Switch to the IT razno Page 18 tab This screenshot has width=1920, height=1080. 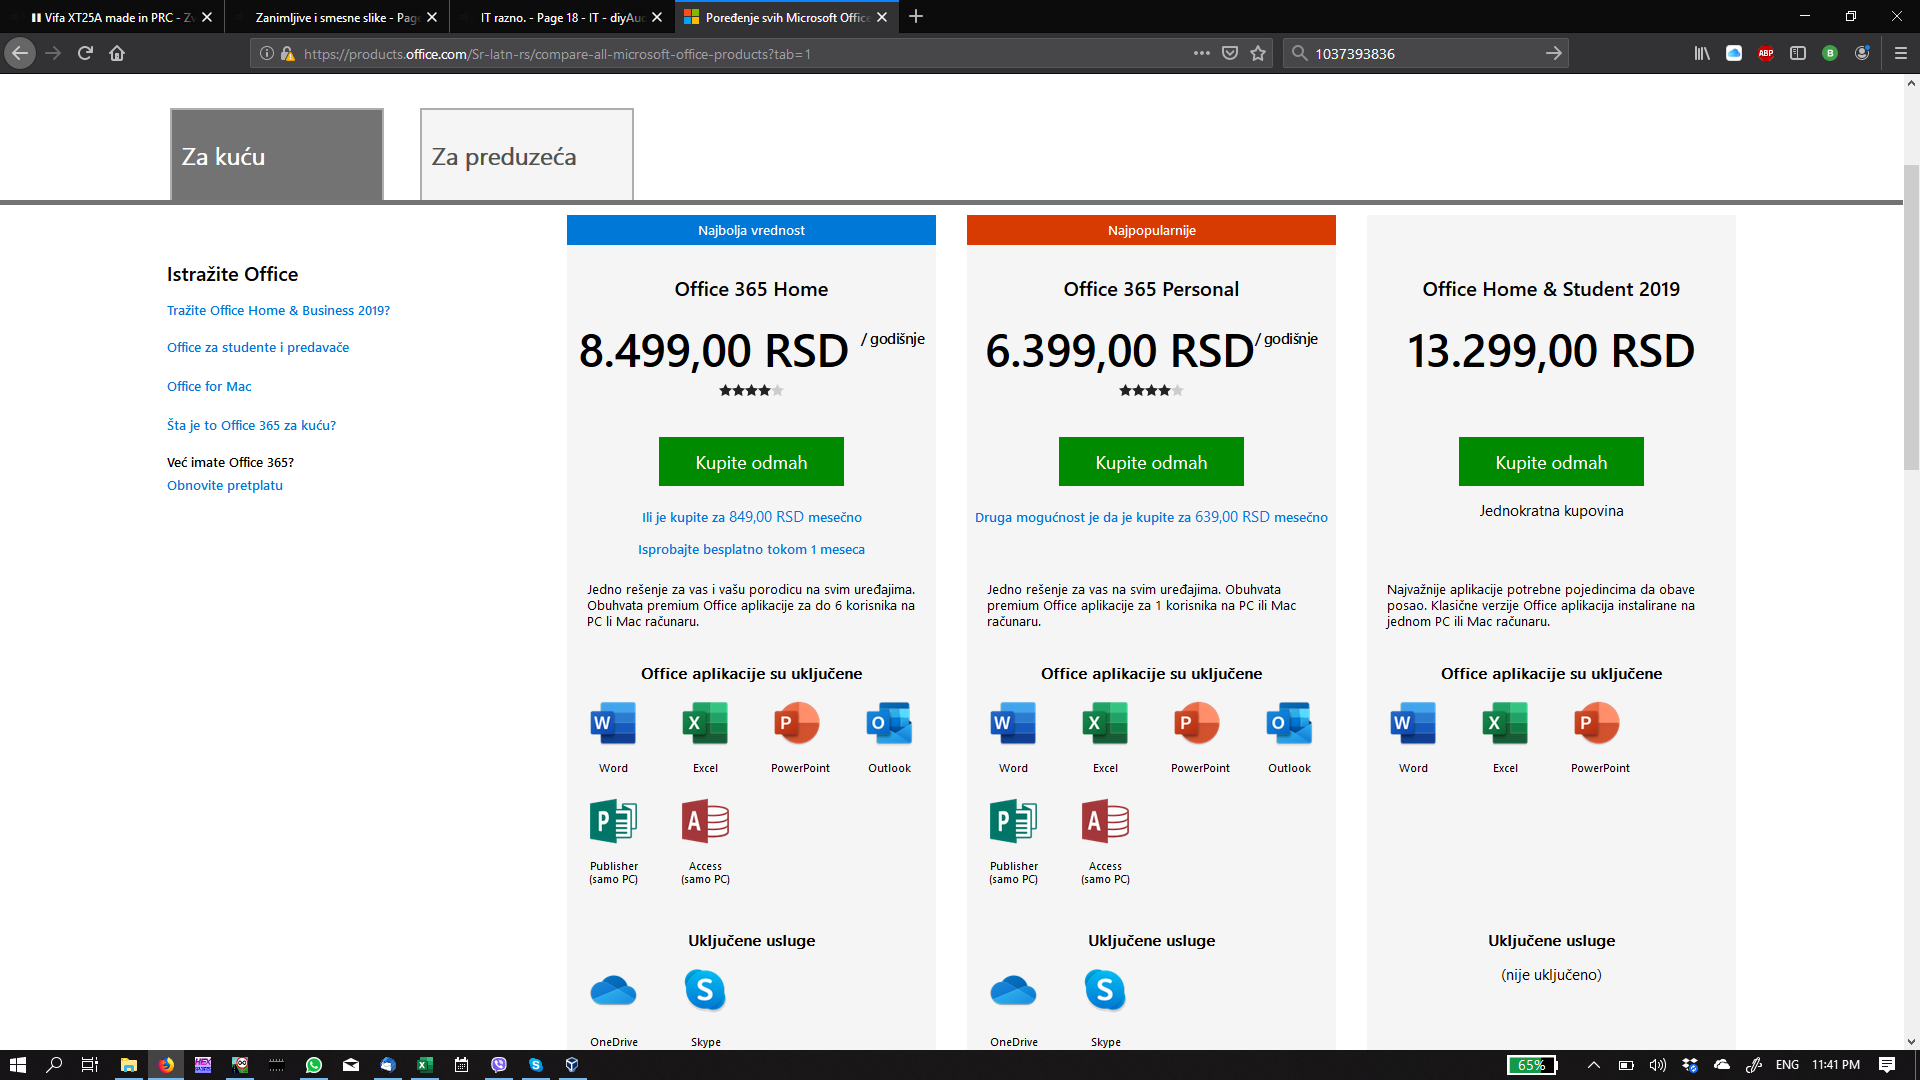point(562,17)
